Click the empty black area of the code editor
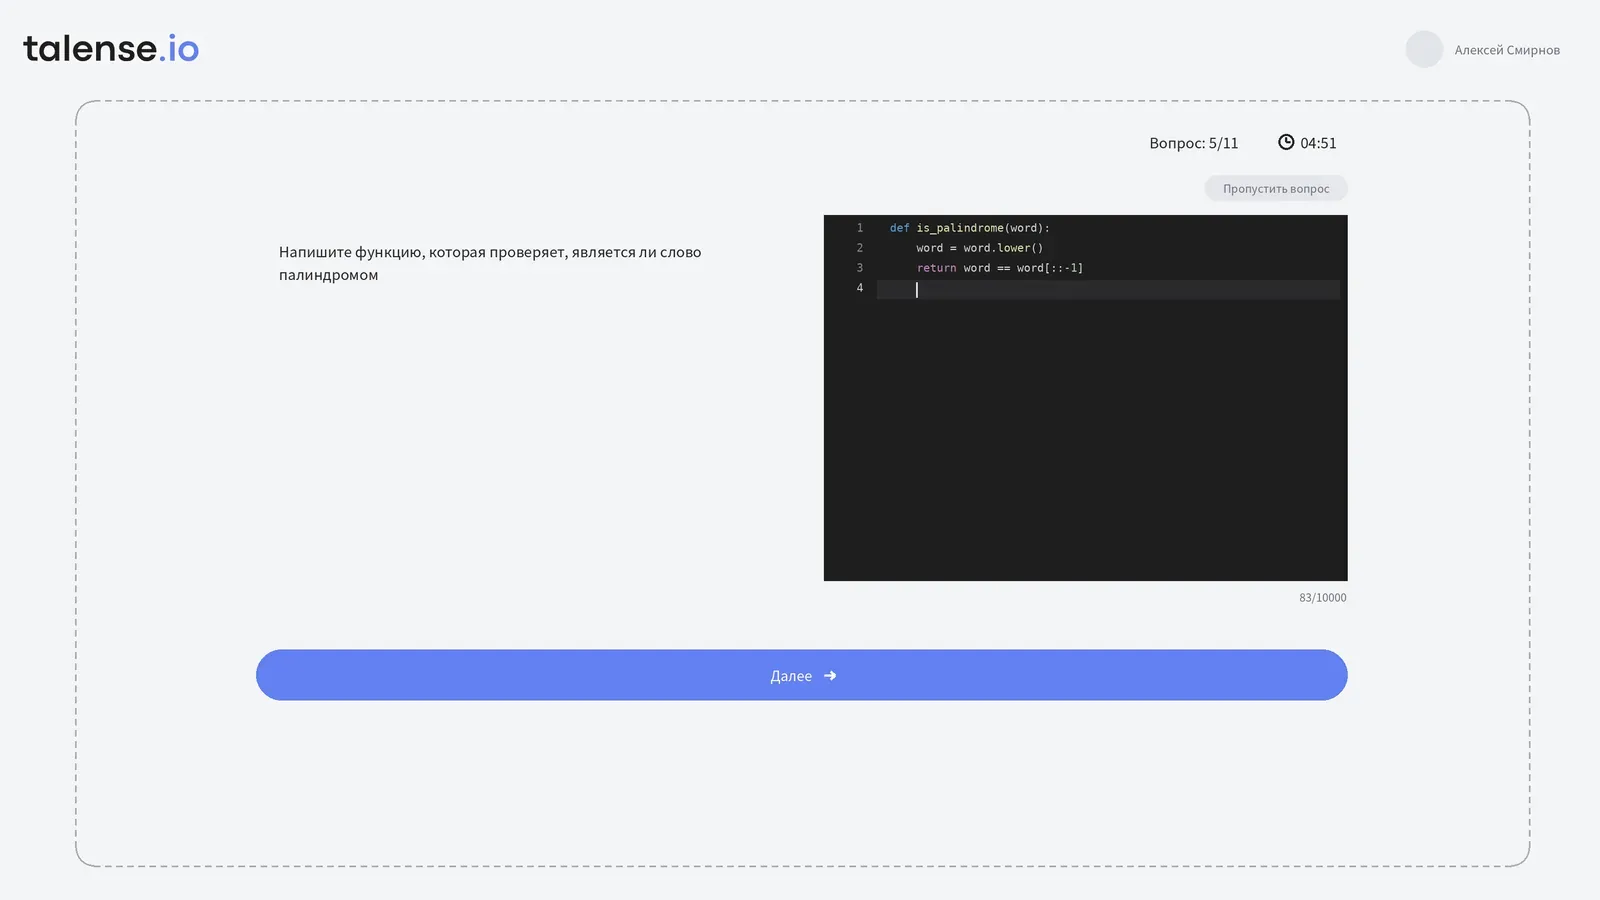 click(x=1085, y=440)
